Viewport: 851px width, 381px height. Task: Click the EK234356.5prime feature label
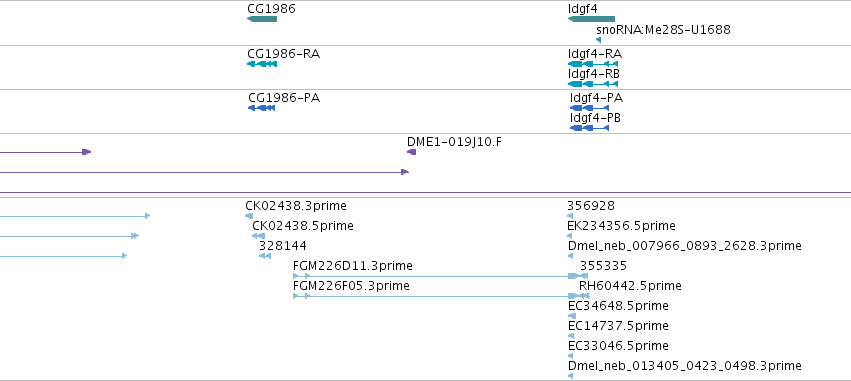tap(621, 226)
